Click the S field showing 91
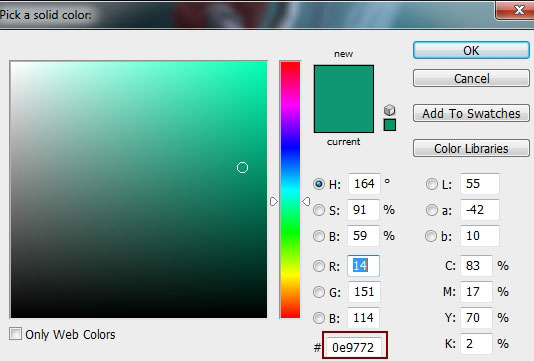The width and height of the screenshot is (534, 361). pyautogui.click(x=363, y=210)
